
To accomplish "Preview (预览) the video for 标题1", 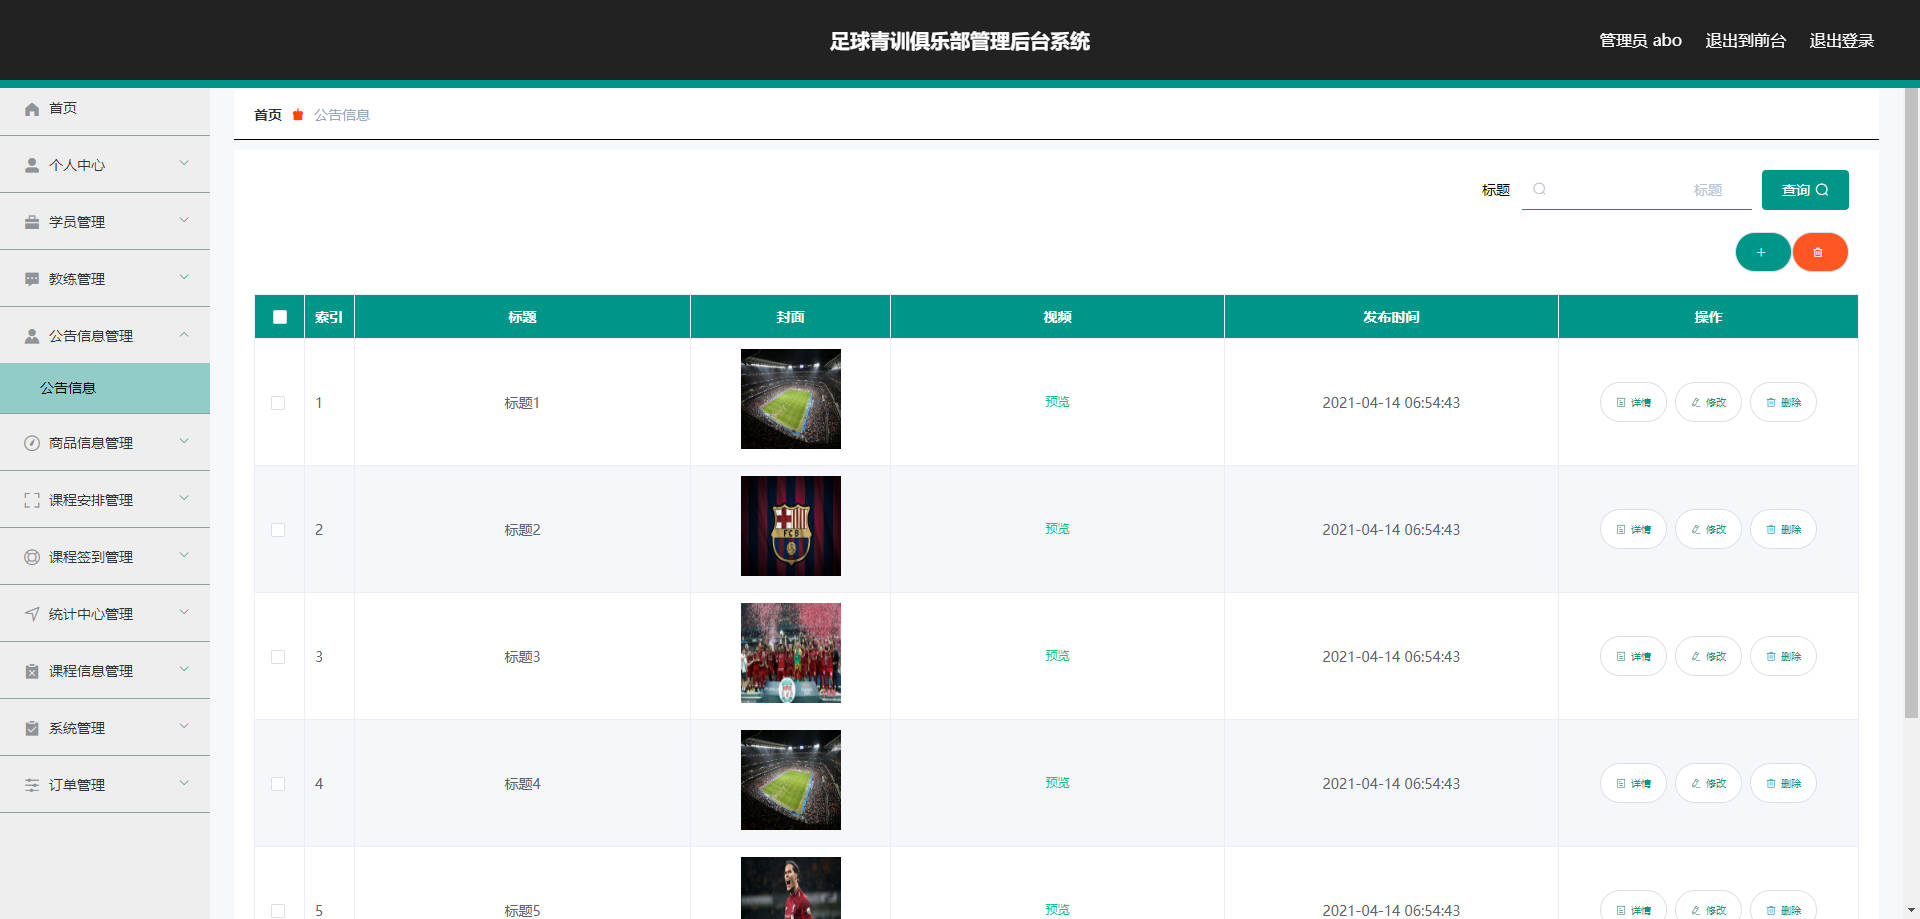I will pyautogui.click(x=1057, y=402).
